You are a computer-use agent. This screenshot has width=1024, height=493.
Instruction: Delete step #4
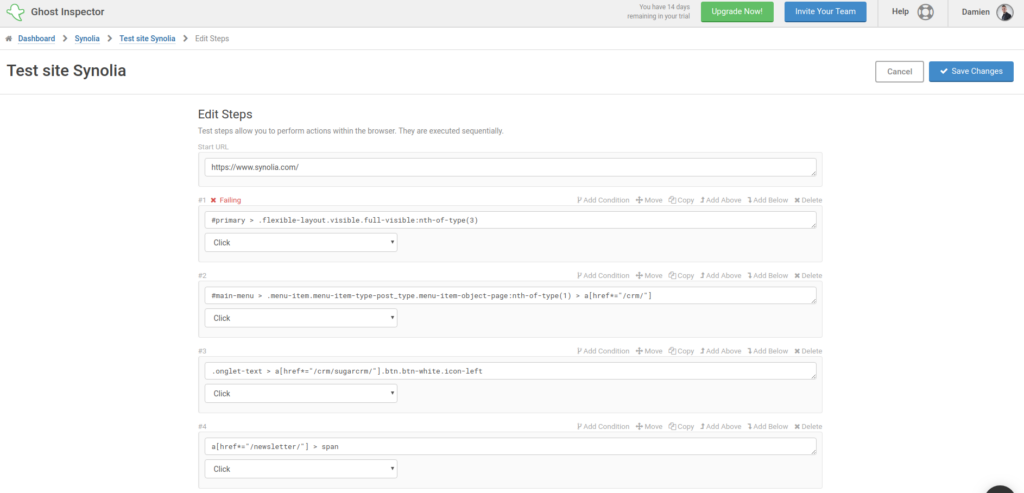[808, 426]
